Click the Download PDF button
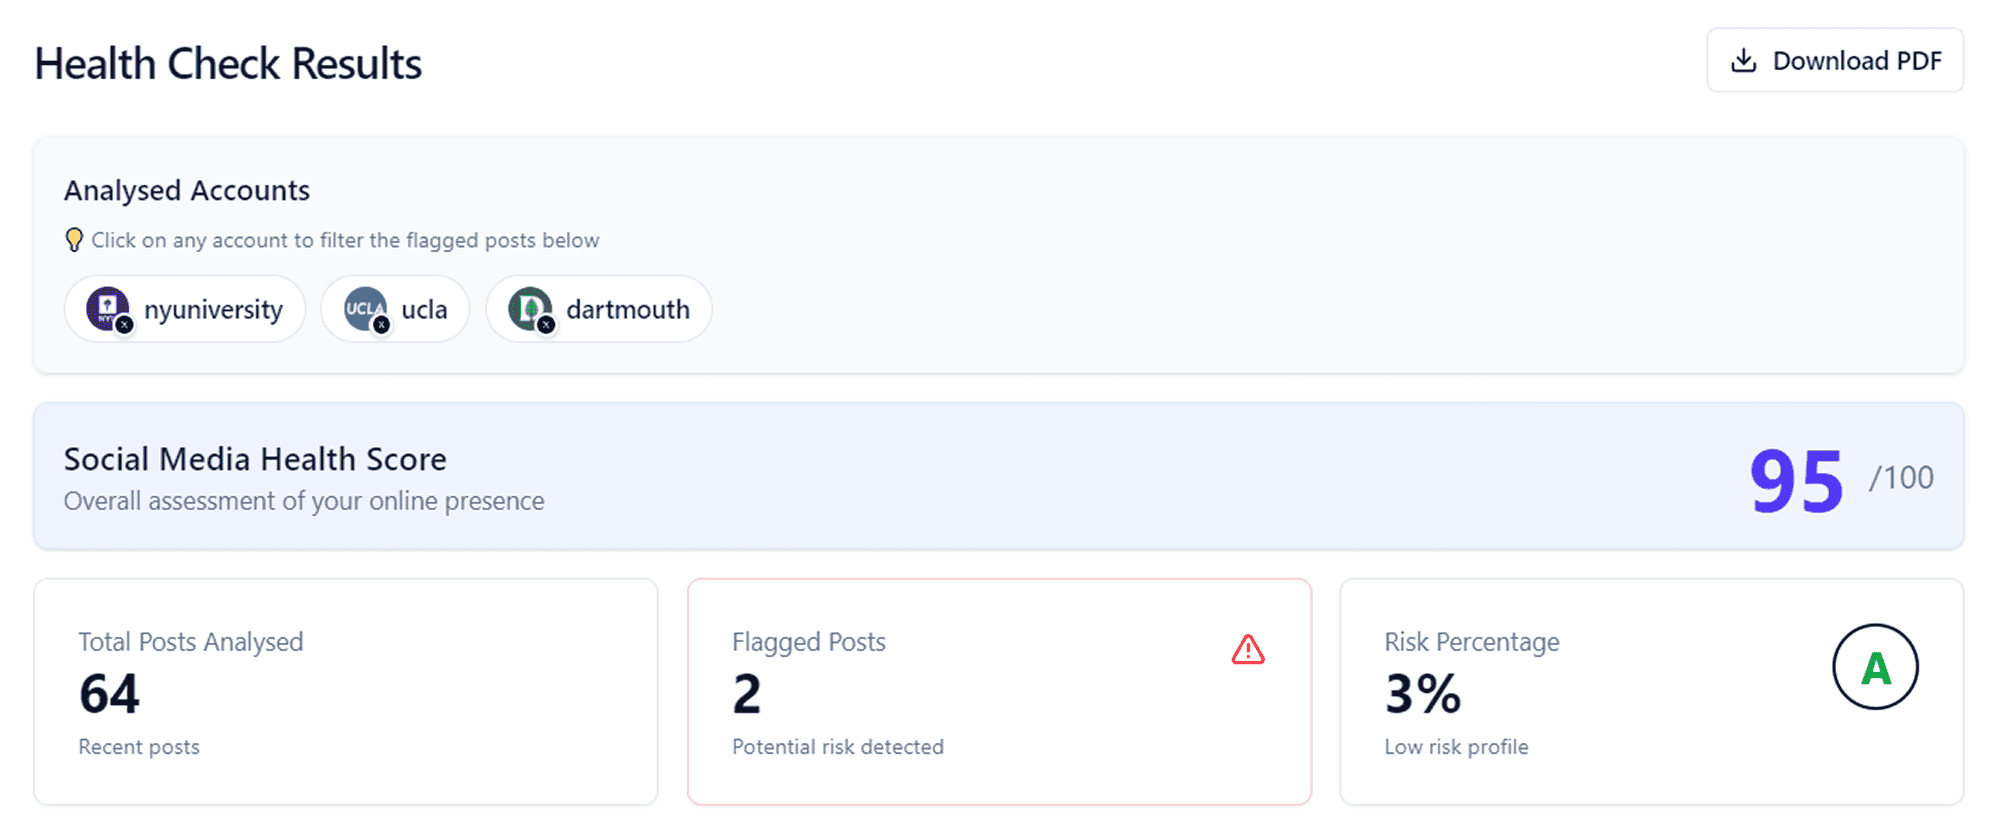 [1834, 60]
